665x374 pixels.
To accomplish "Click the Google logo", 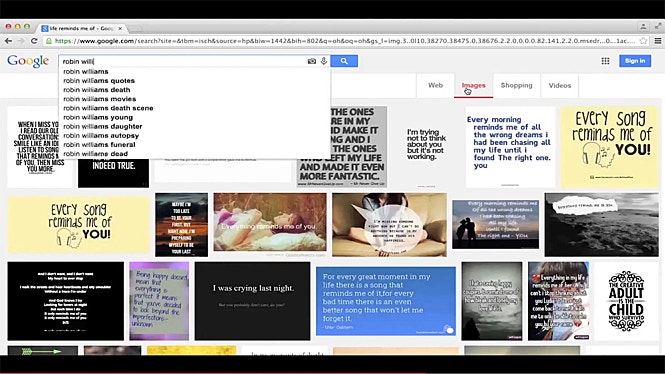I will [x=28, y=61].
